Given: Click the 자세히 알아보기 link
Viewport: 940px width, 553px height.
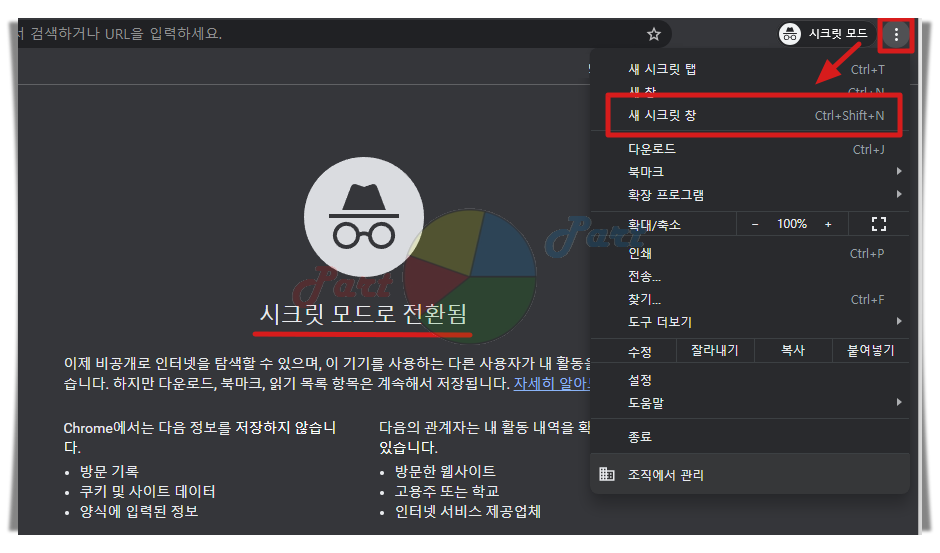Looking at the screenshot, I should point(552,384).
